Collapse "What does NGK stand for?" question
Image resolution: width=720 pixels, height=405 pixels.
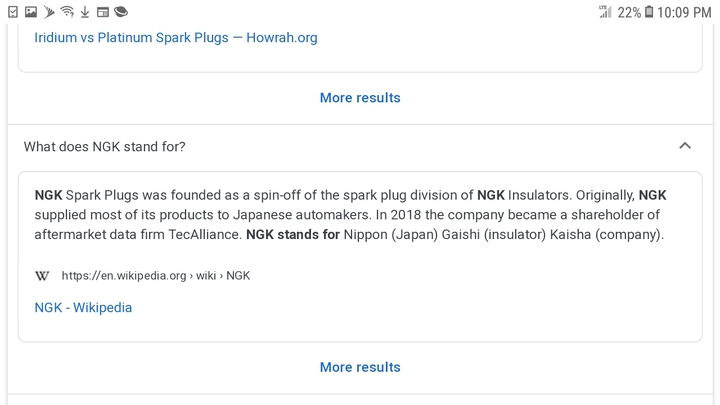click(360, 146)
